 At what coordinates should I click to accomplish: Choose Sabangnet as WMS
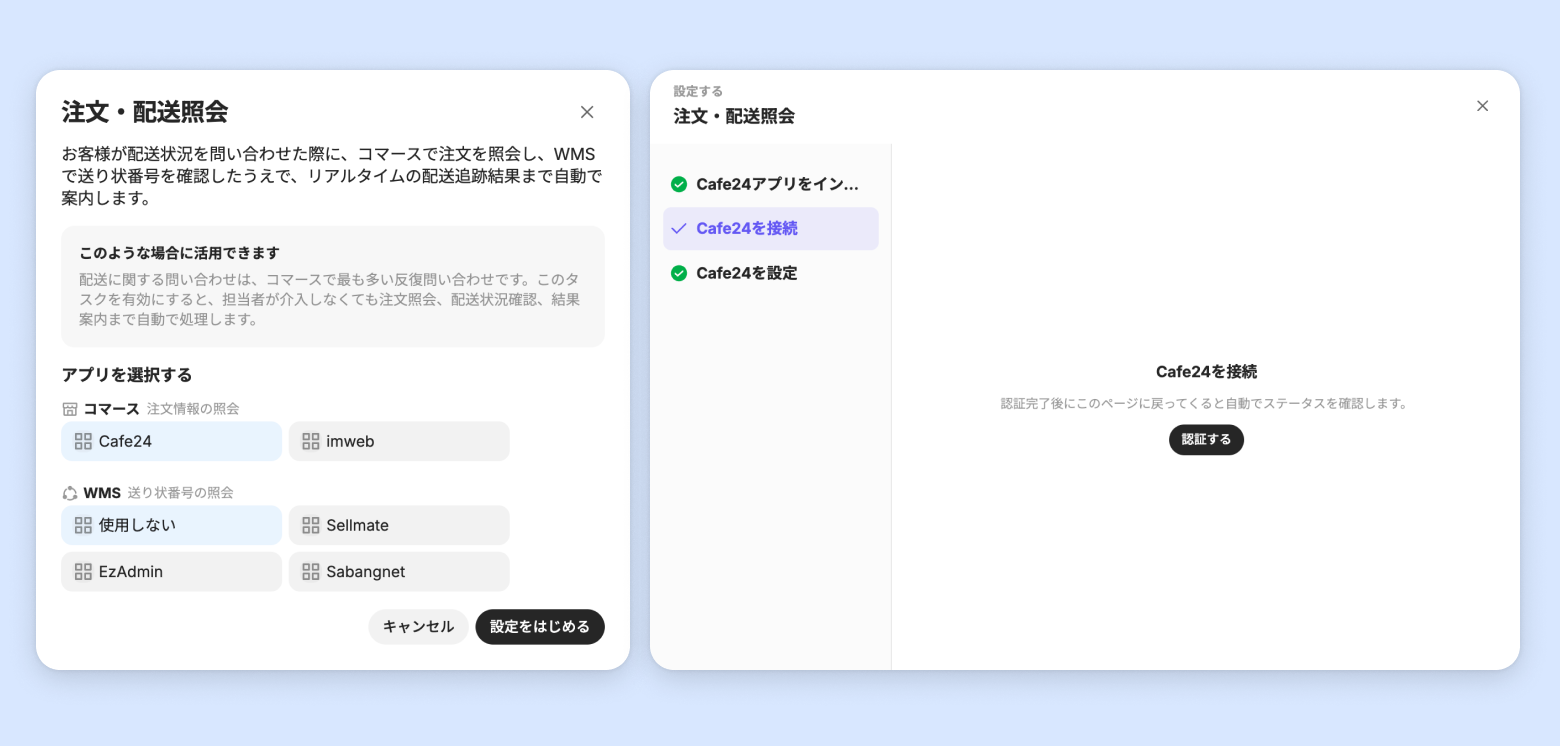click(399, 572)
